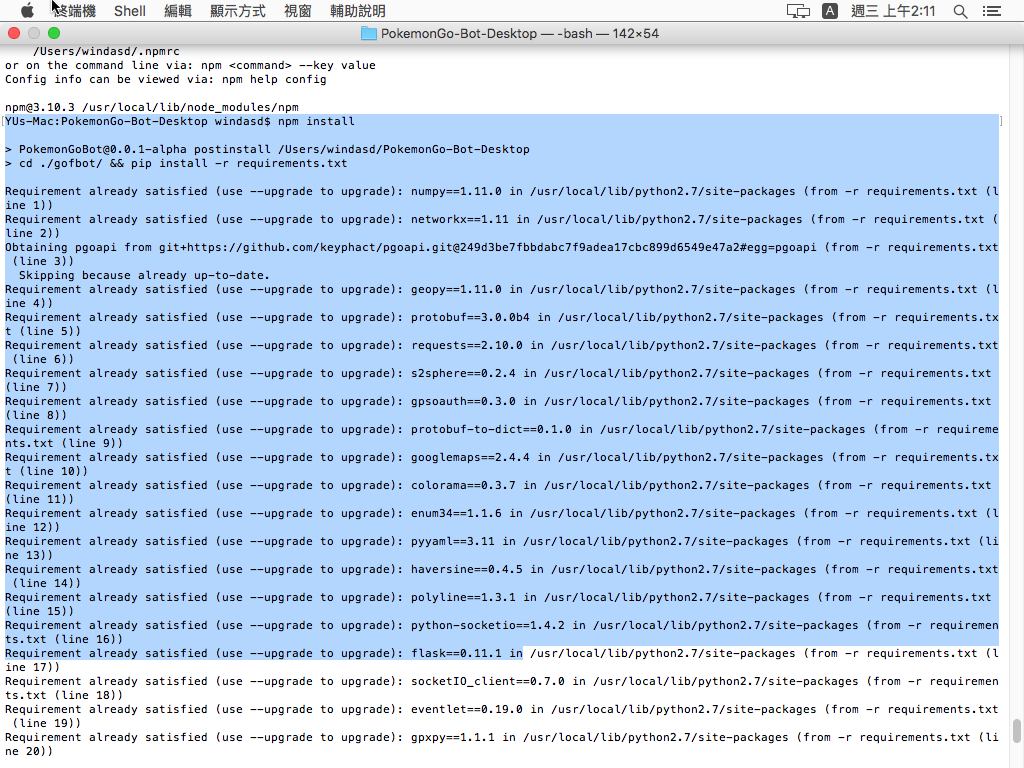Click 'PokemonGoBot@0.0.1-alpha postinstall' line
Viewport: 1024px width, 768px height.
(x=267, y=150)
